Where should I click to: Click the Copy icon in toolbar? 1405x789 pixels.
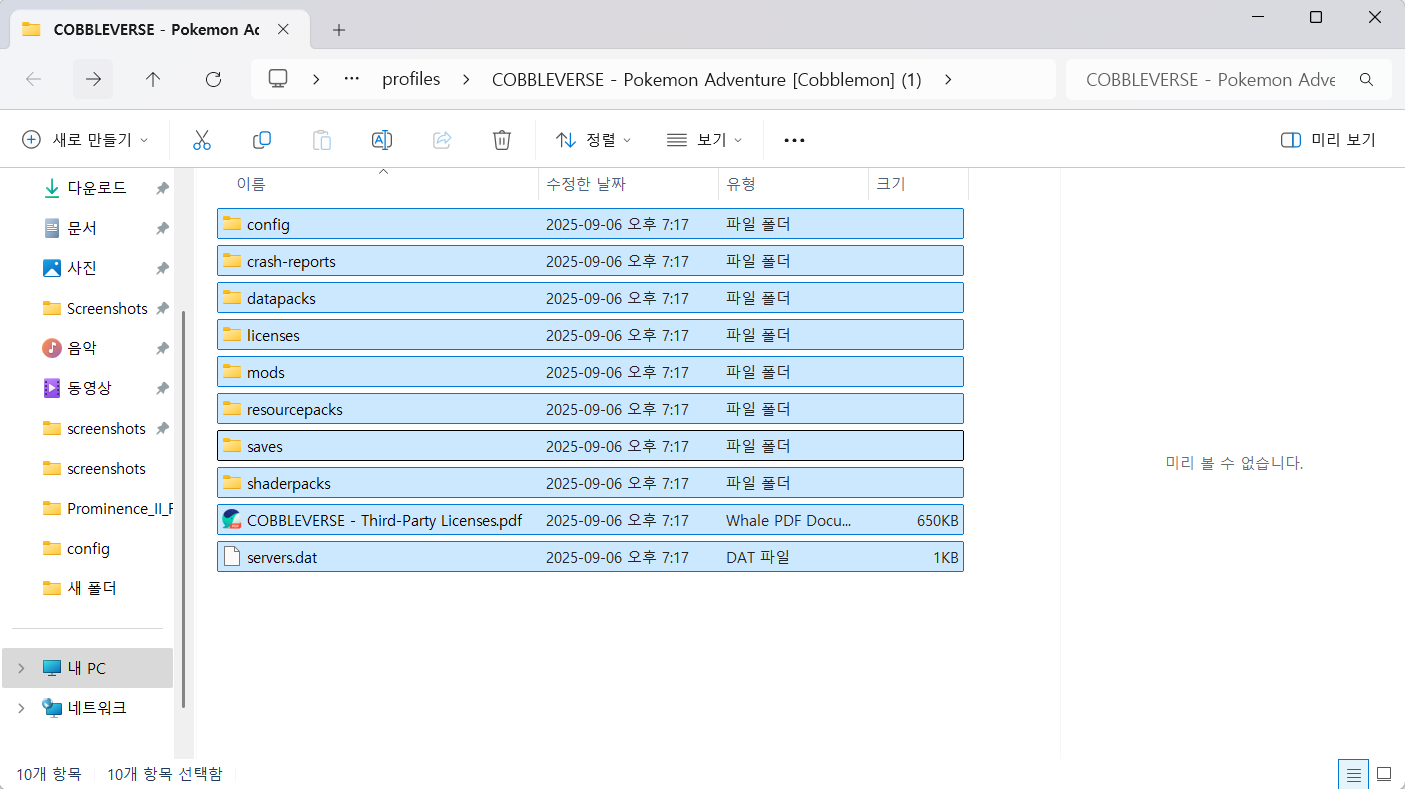point(262,140)
